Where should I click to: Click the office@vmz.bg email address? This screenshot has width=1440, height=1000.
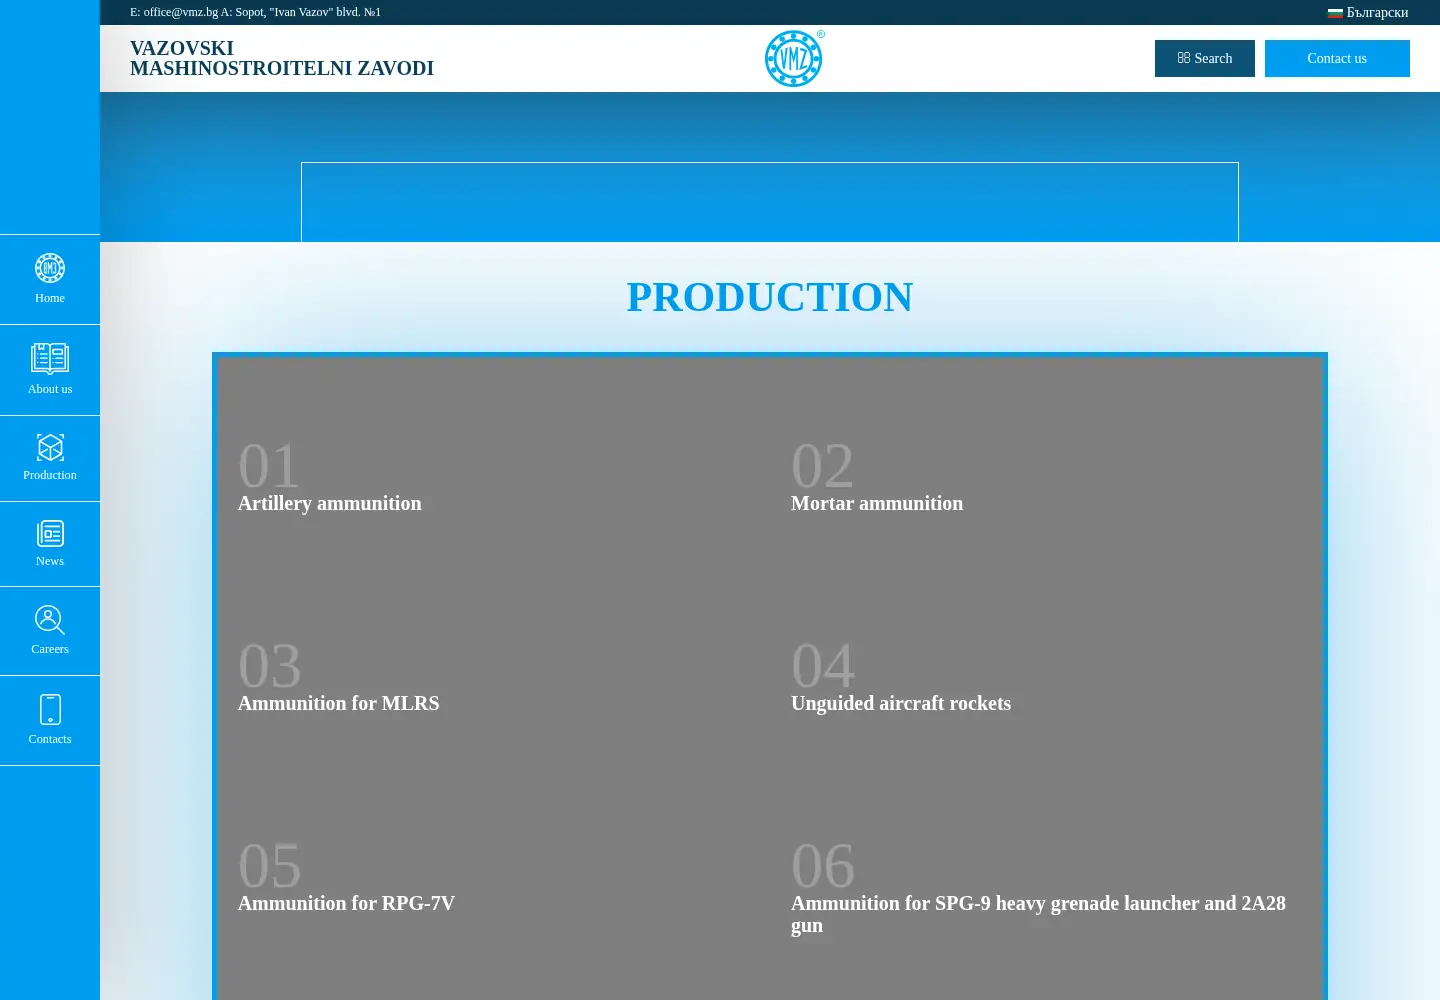click(181, 12)
